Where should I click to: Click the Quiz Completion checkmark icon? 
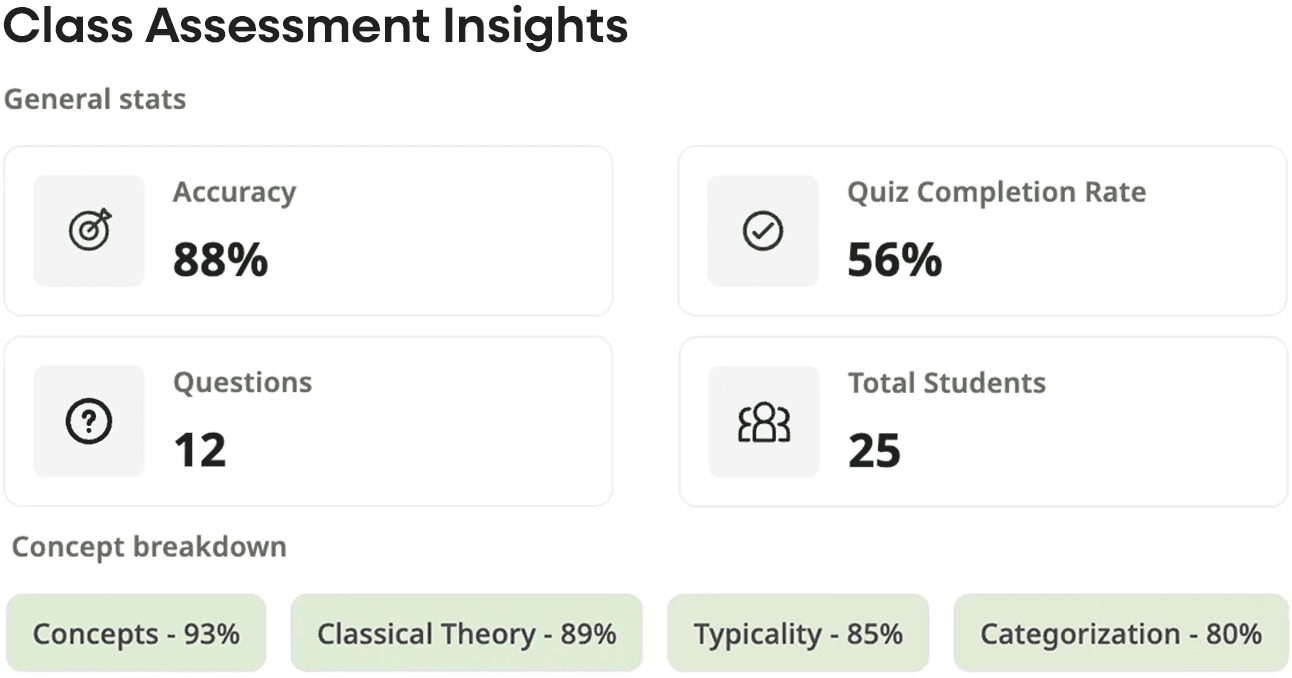coord(763,231)
